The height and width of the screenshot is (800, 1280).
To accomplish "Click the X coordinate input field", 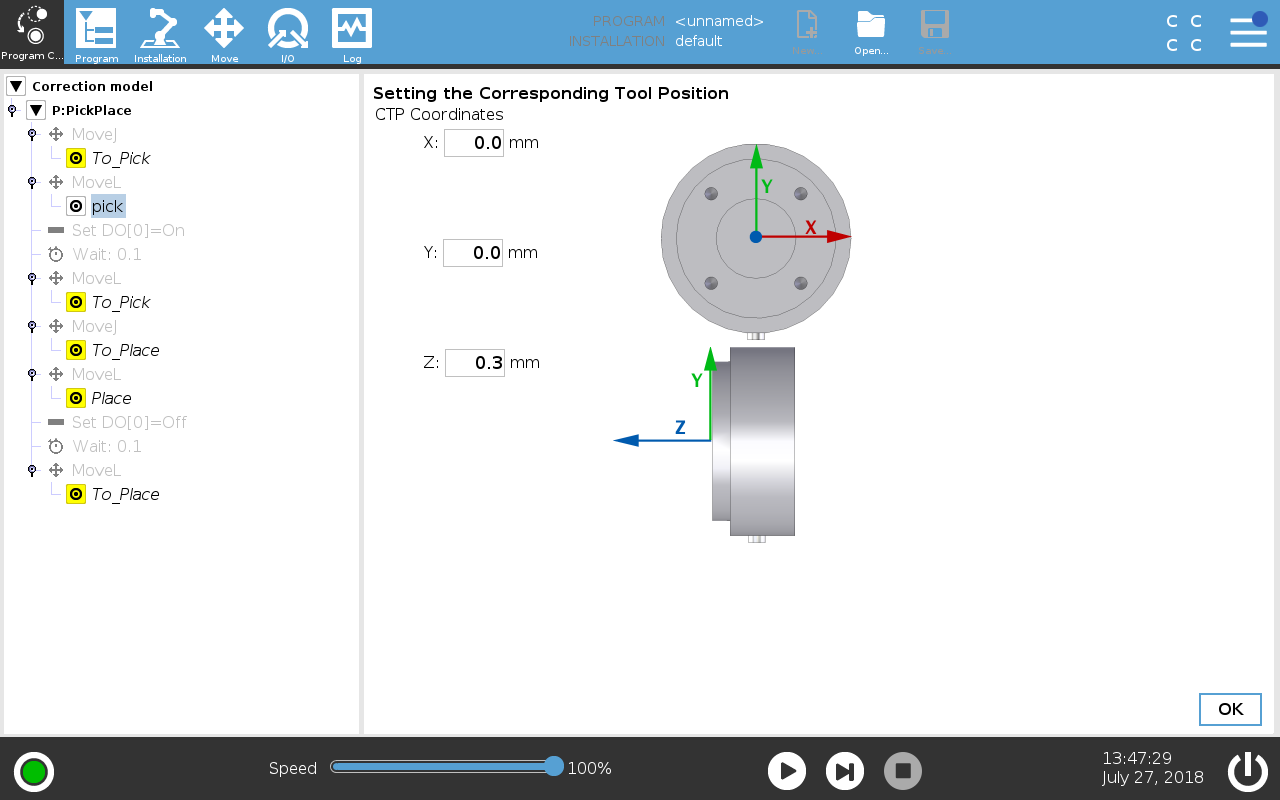I will click(474, 143).
